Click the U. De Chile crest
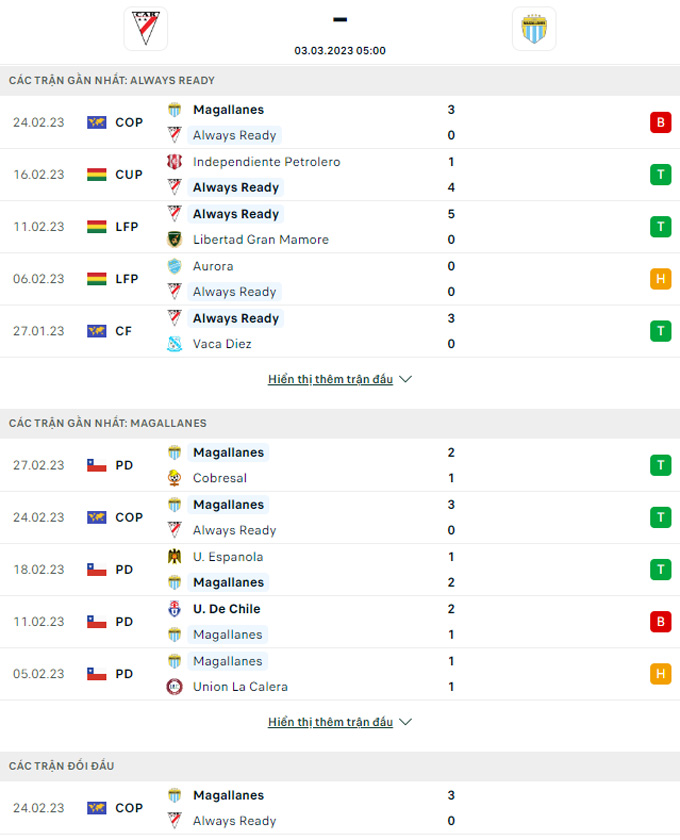 click(x=174, y=609)
